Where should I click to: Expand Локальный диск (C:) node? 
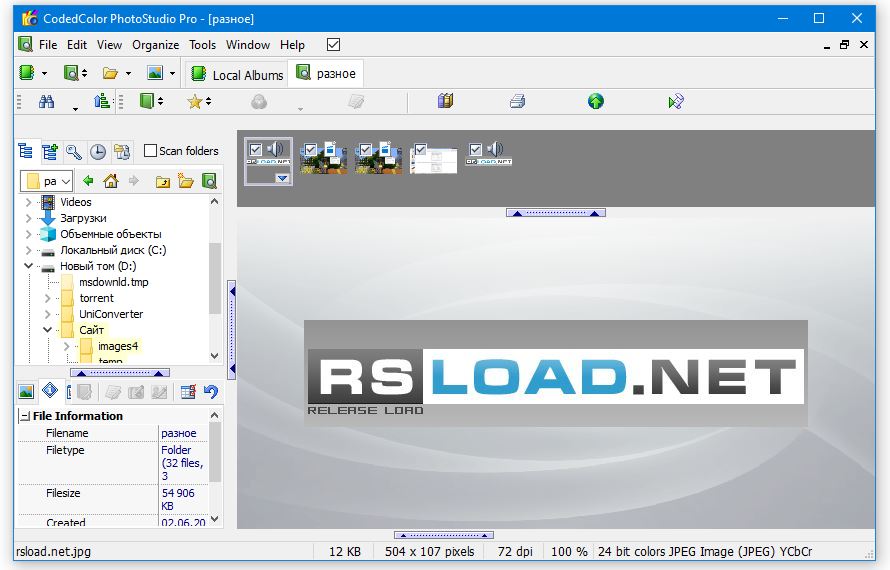coord(28,250)
